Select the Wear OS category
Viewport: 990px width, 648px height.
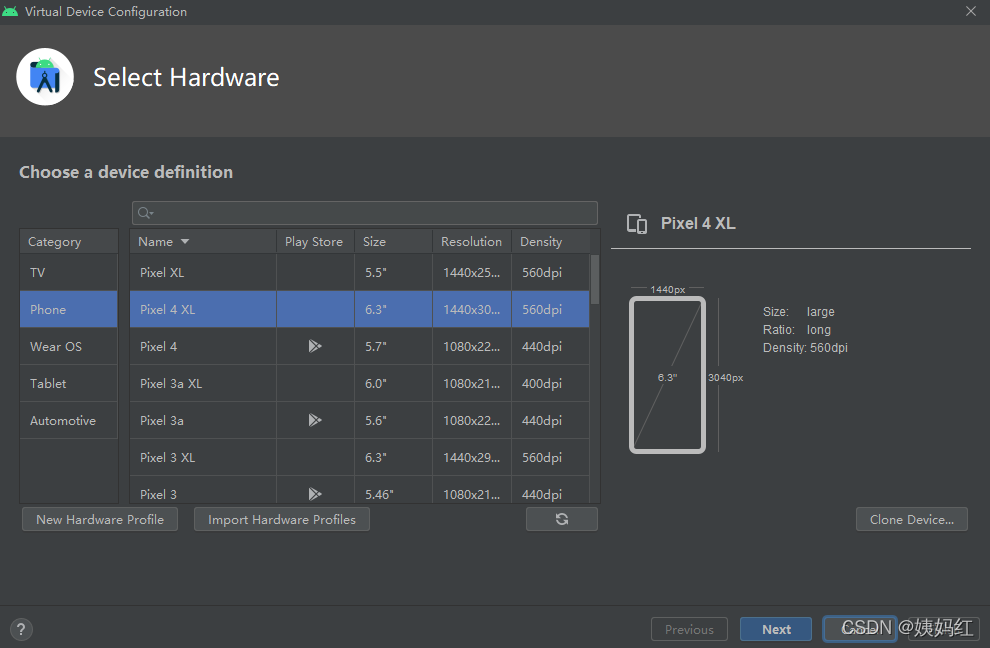69,346
